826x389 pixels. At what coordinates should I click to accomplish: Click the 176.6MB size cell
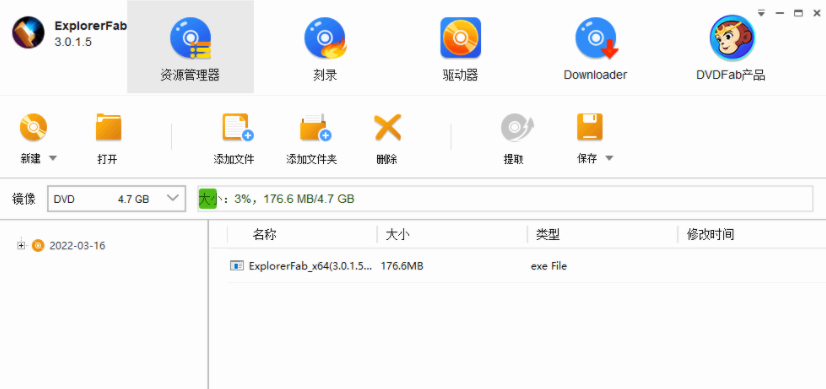click(402, 266)
